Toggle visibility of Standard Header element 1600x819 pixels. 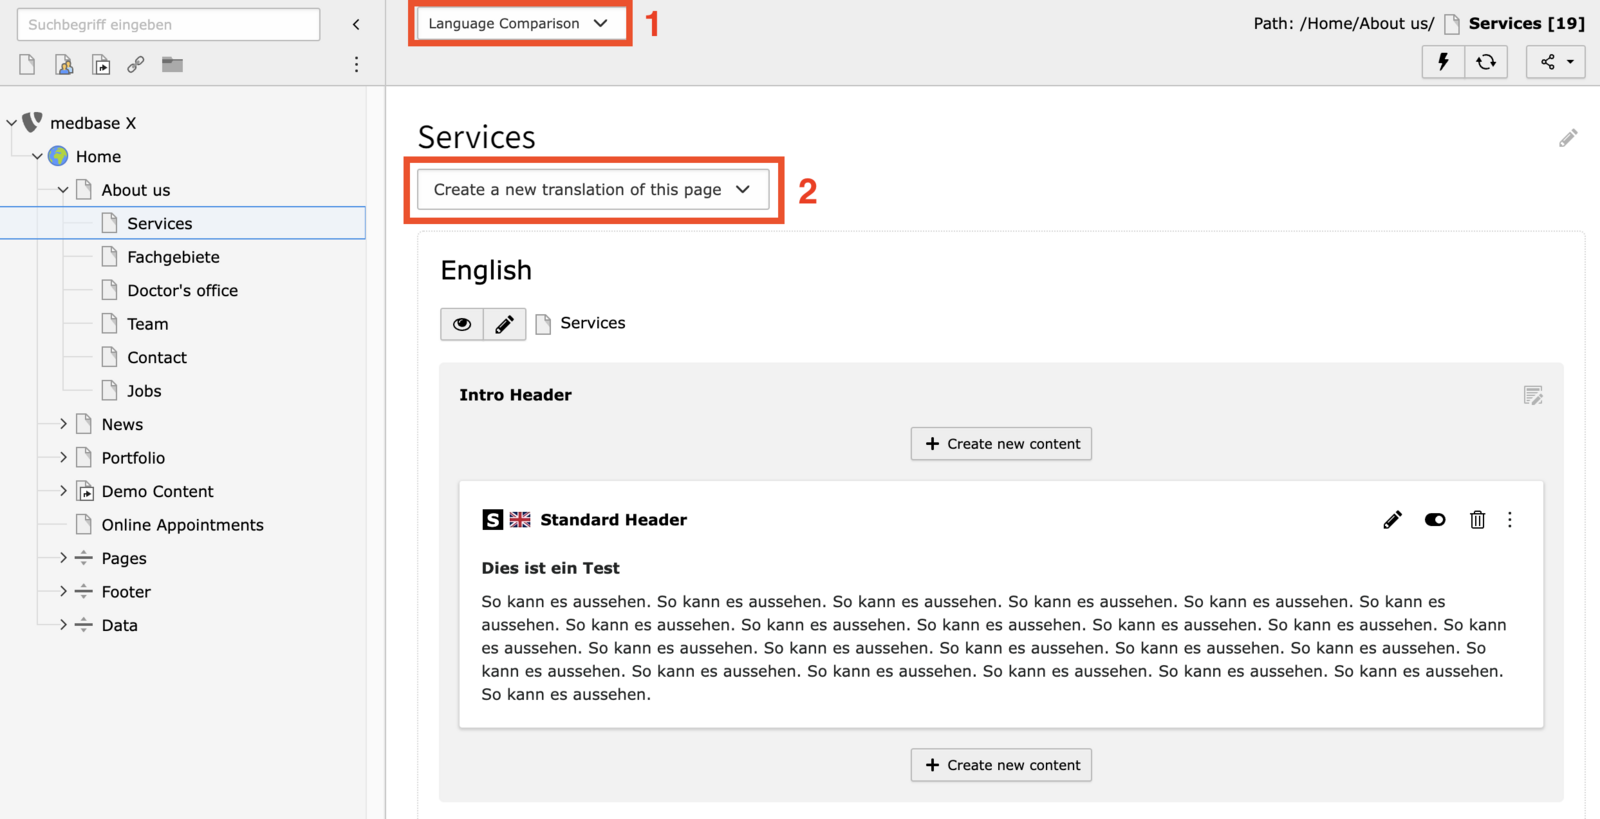point(1435,520)
